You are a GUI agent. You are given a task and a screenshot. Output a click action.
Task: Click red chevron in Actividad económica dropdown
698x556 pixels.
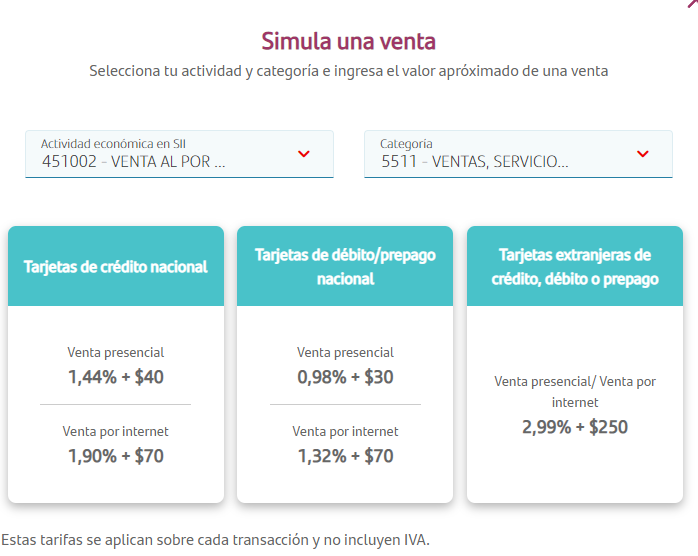[x=305, y=154]
